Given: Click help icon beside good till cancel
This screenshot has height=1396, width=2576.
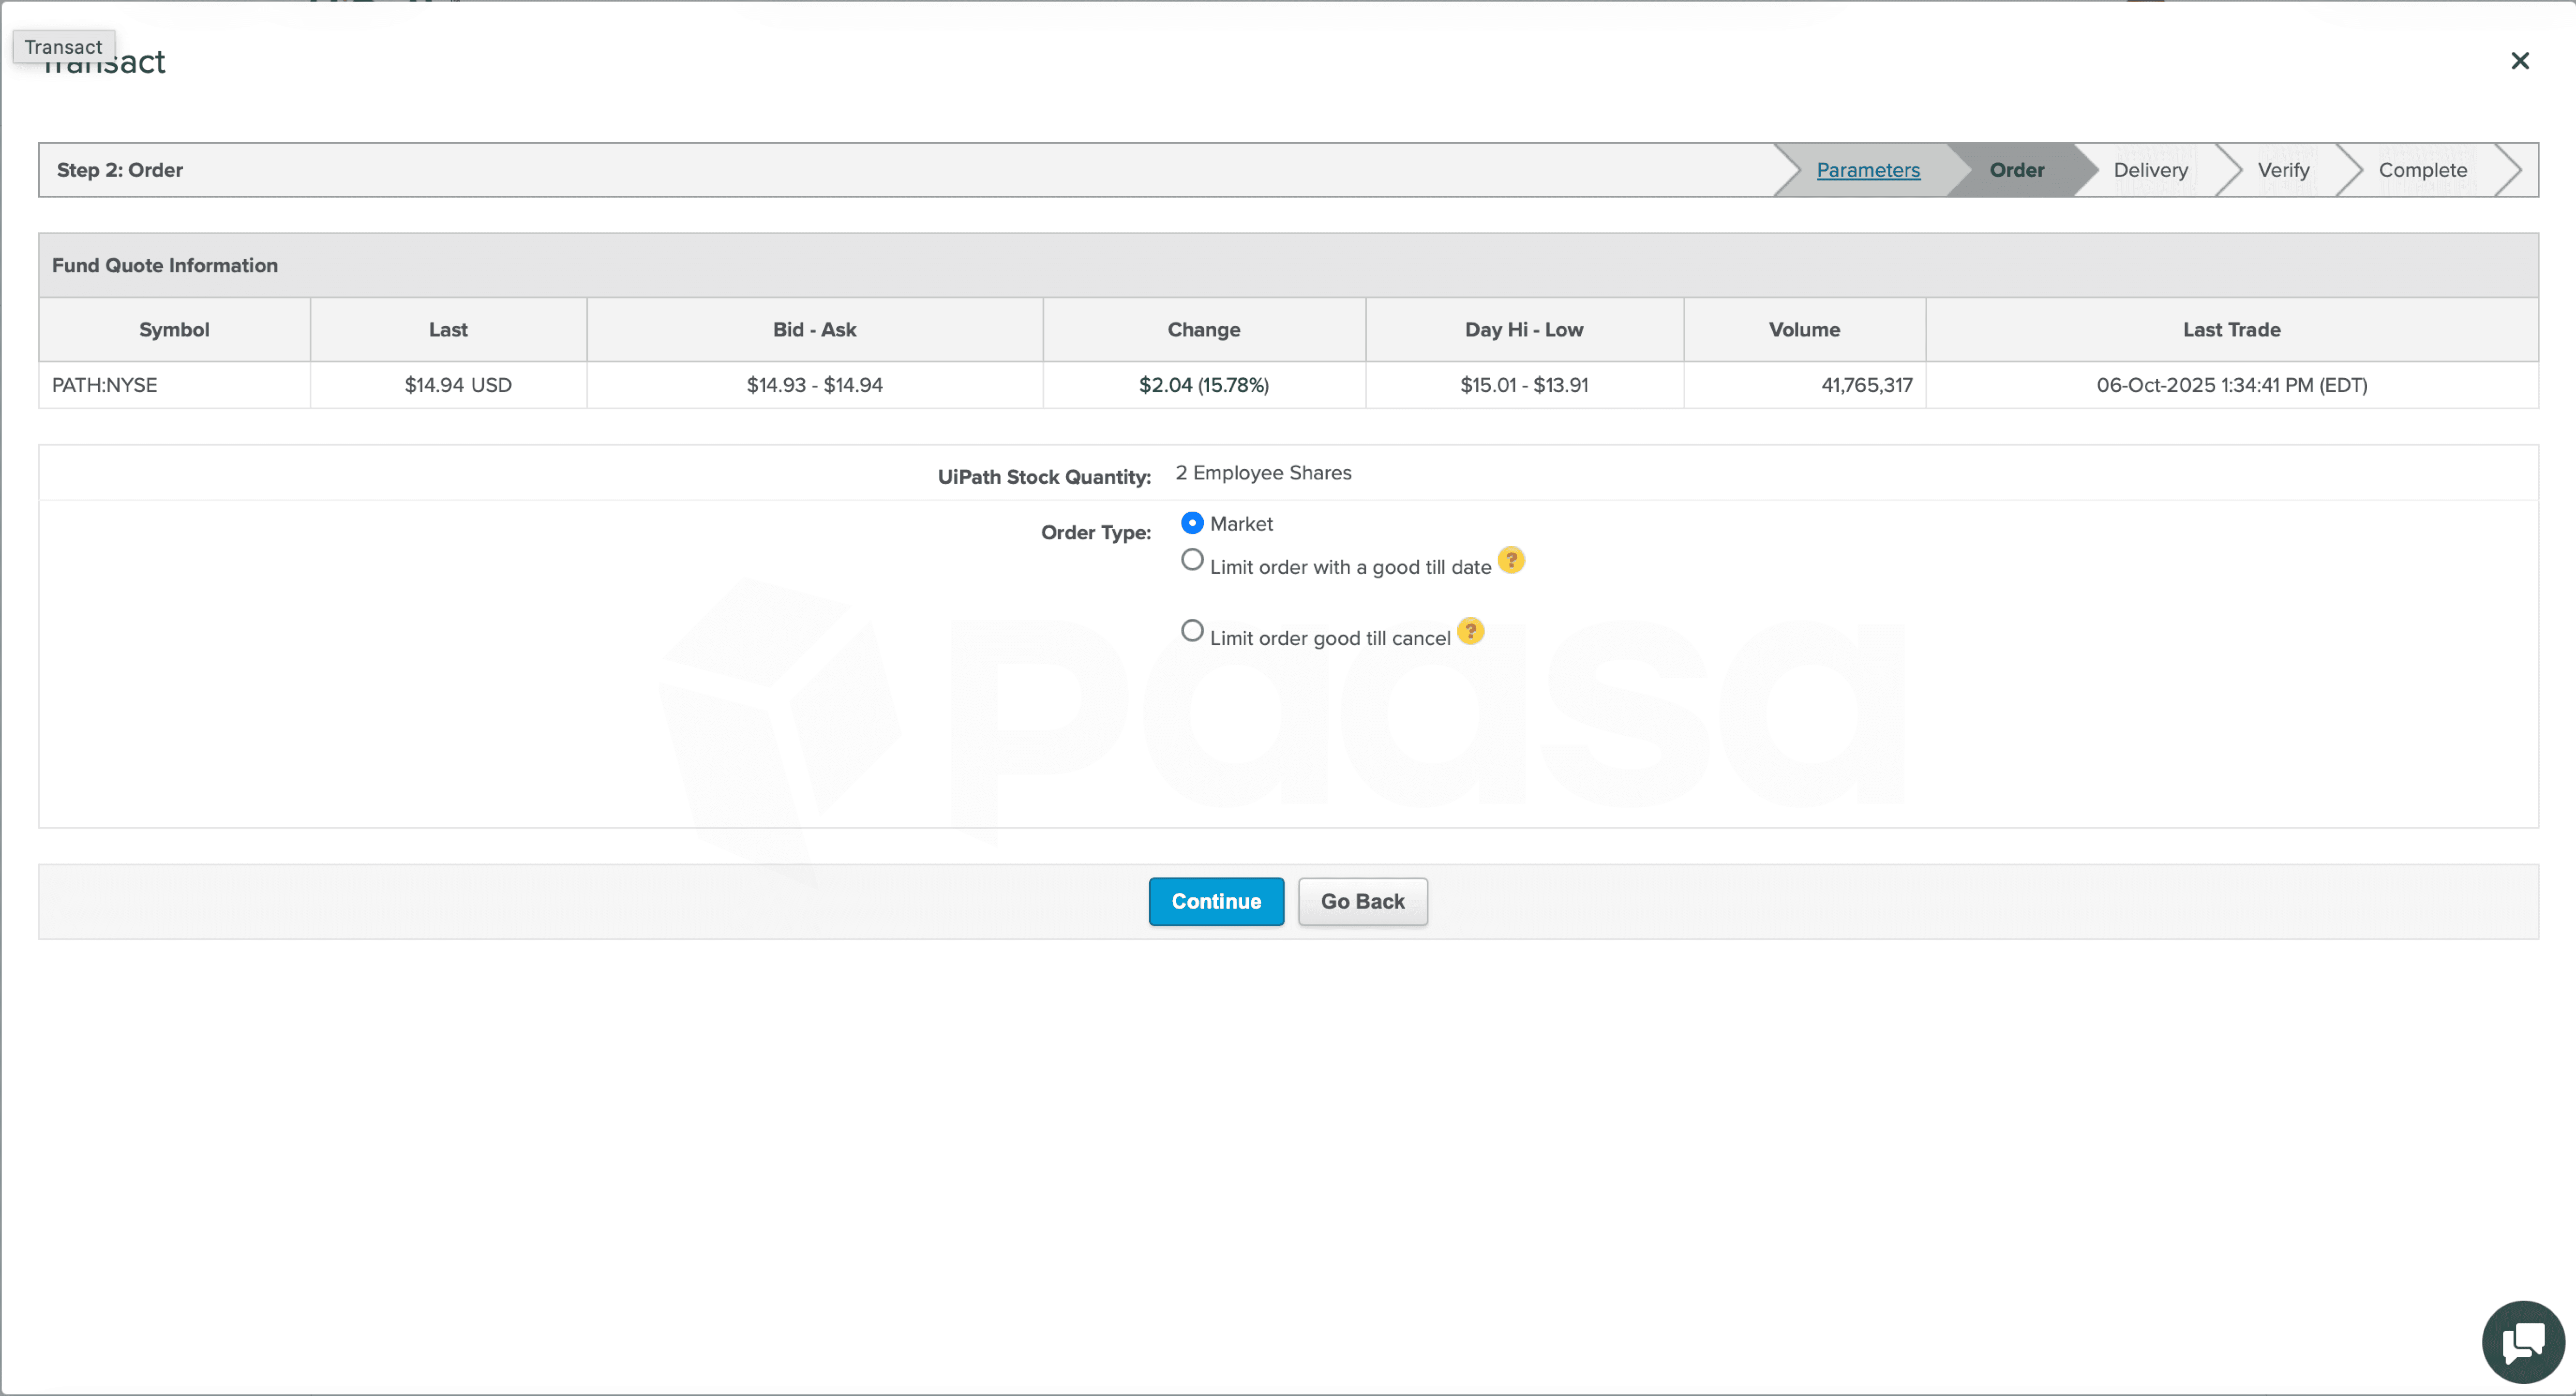Looking at the screenshot, I should [x=1470, y=631].
